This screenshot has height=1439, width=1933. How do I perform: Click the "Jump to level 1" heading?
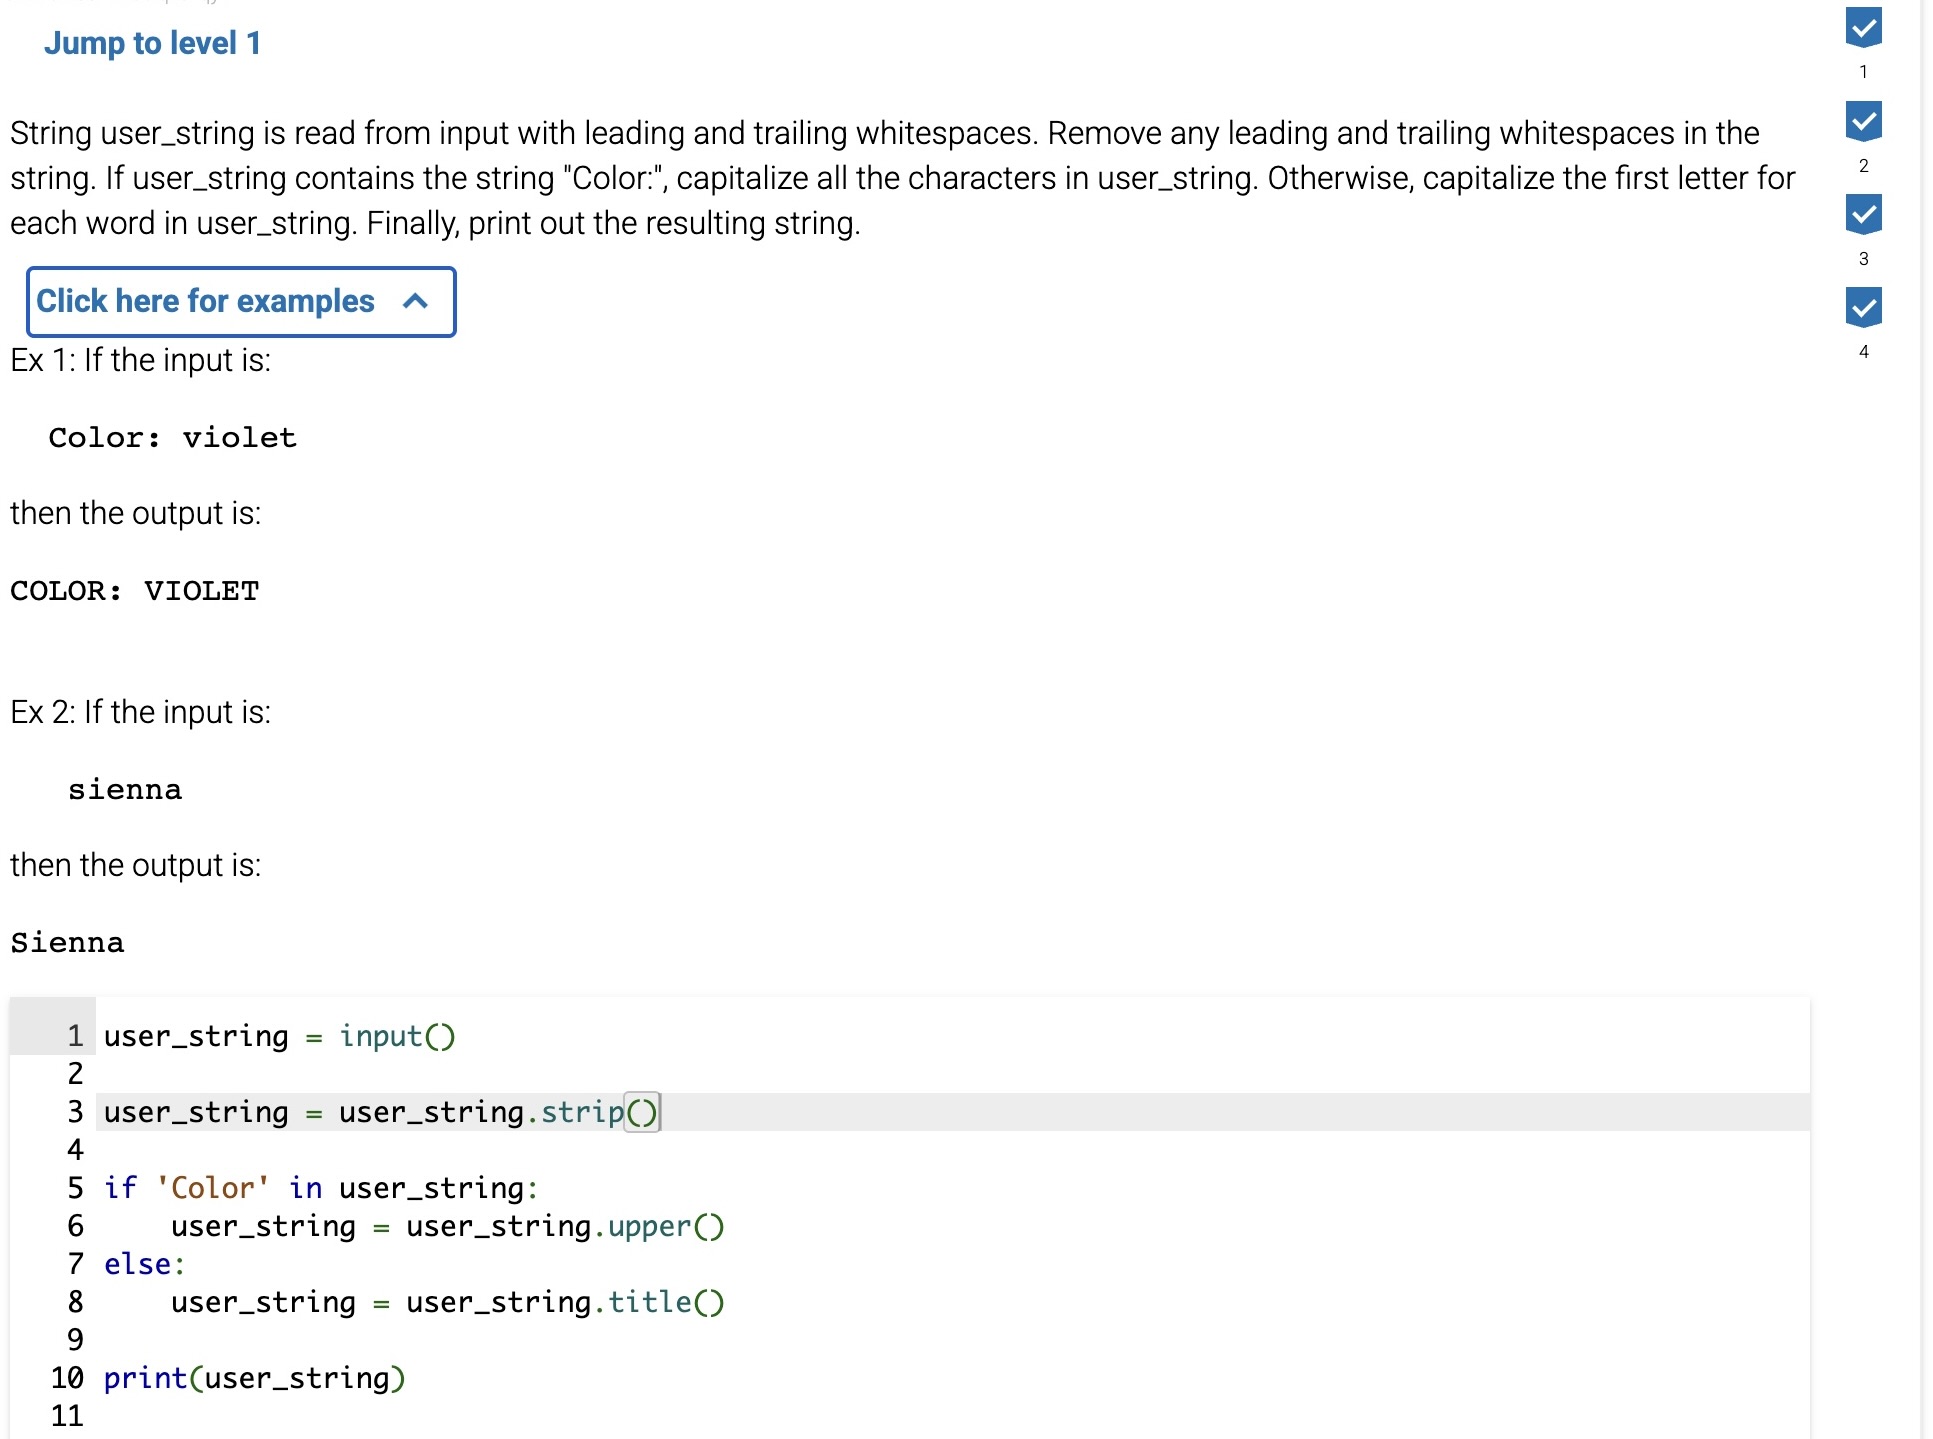[152, 43]
